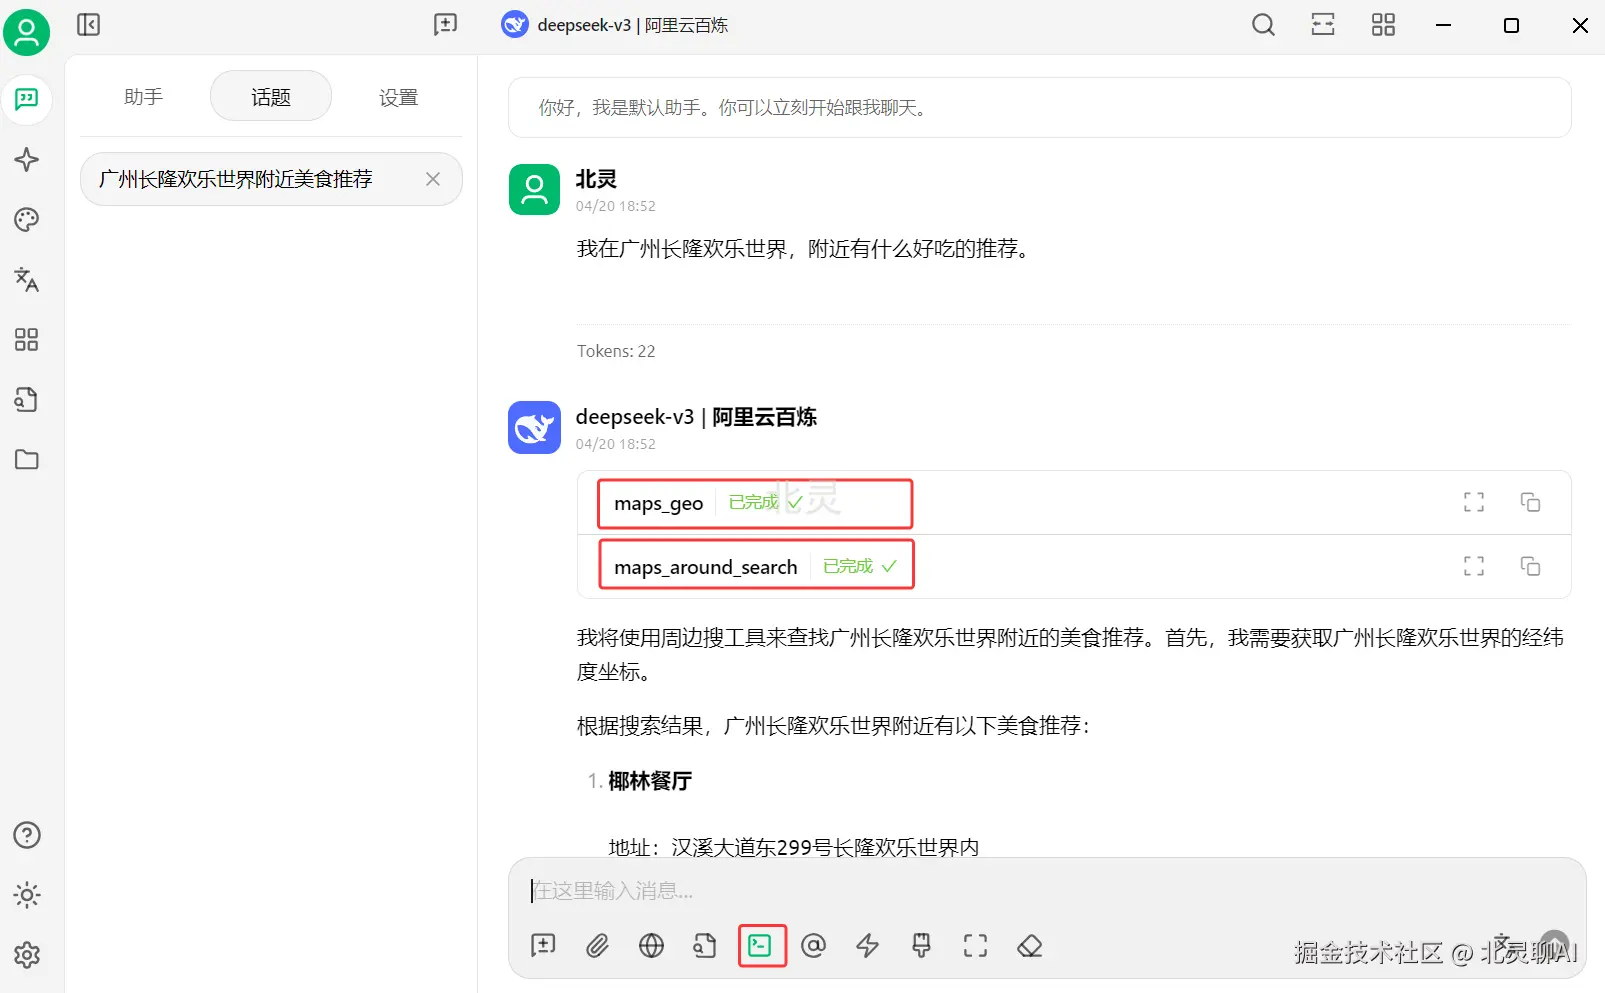The width and height of the screenshot is (1605, 993).
Task: Search messages with the magnifier icon
Action: 1264,25
